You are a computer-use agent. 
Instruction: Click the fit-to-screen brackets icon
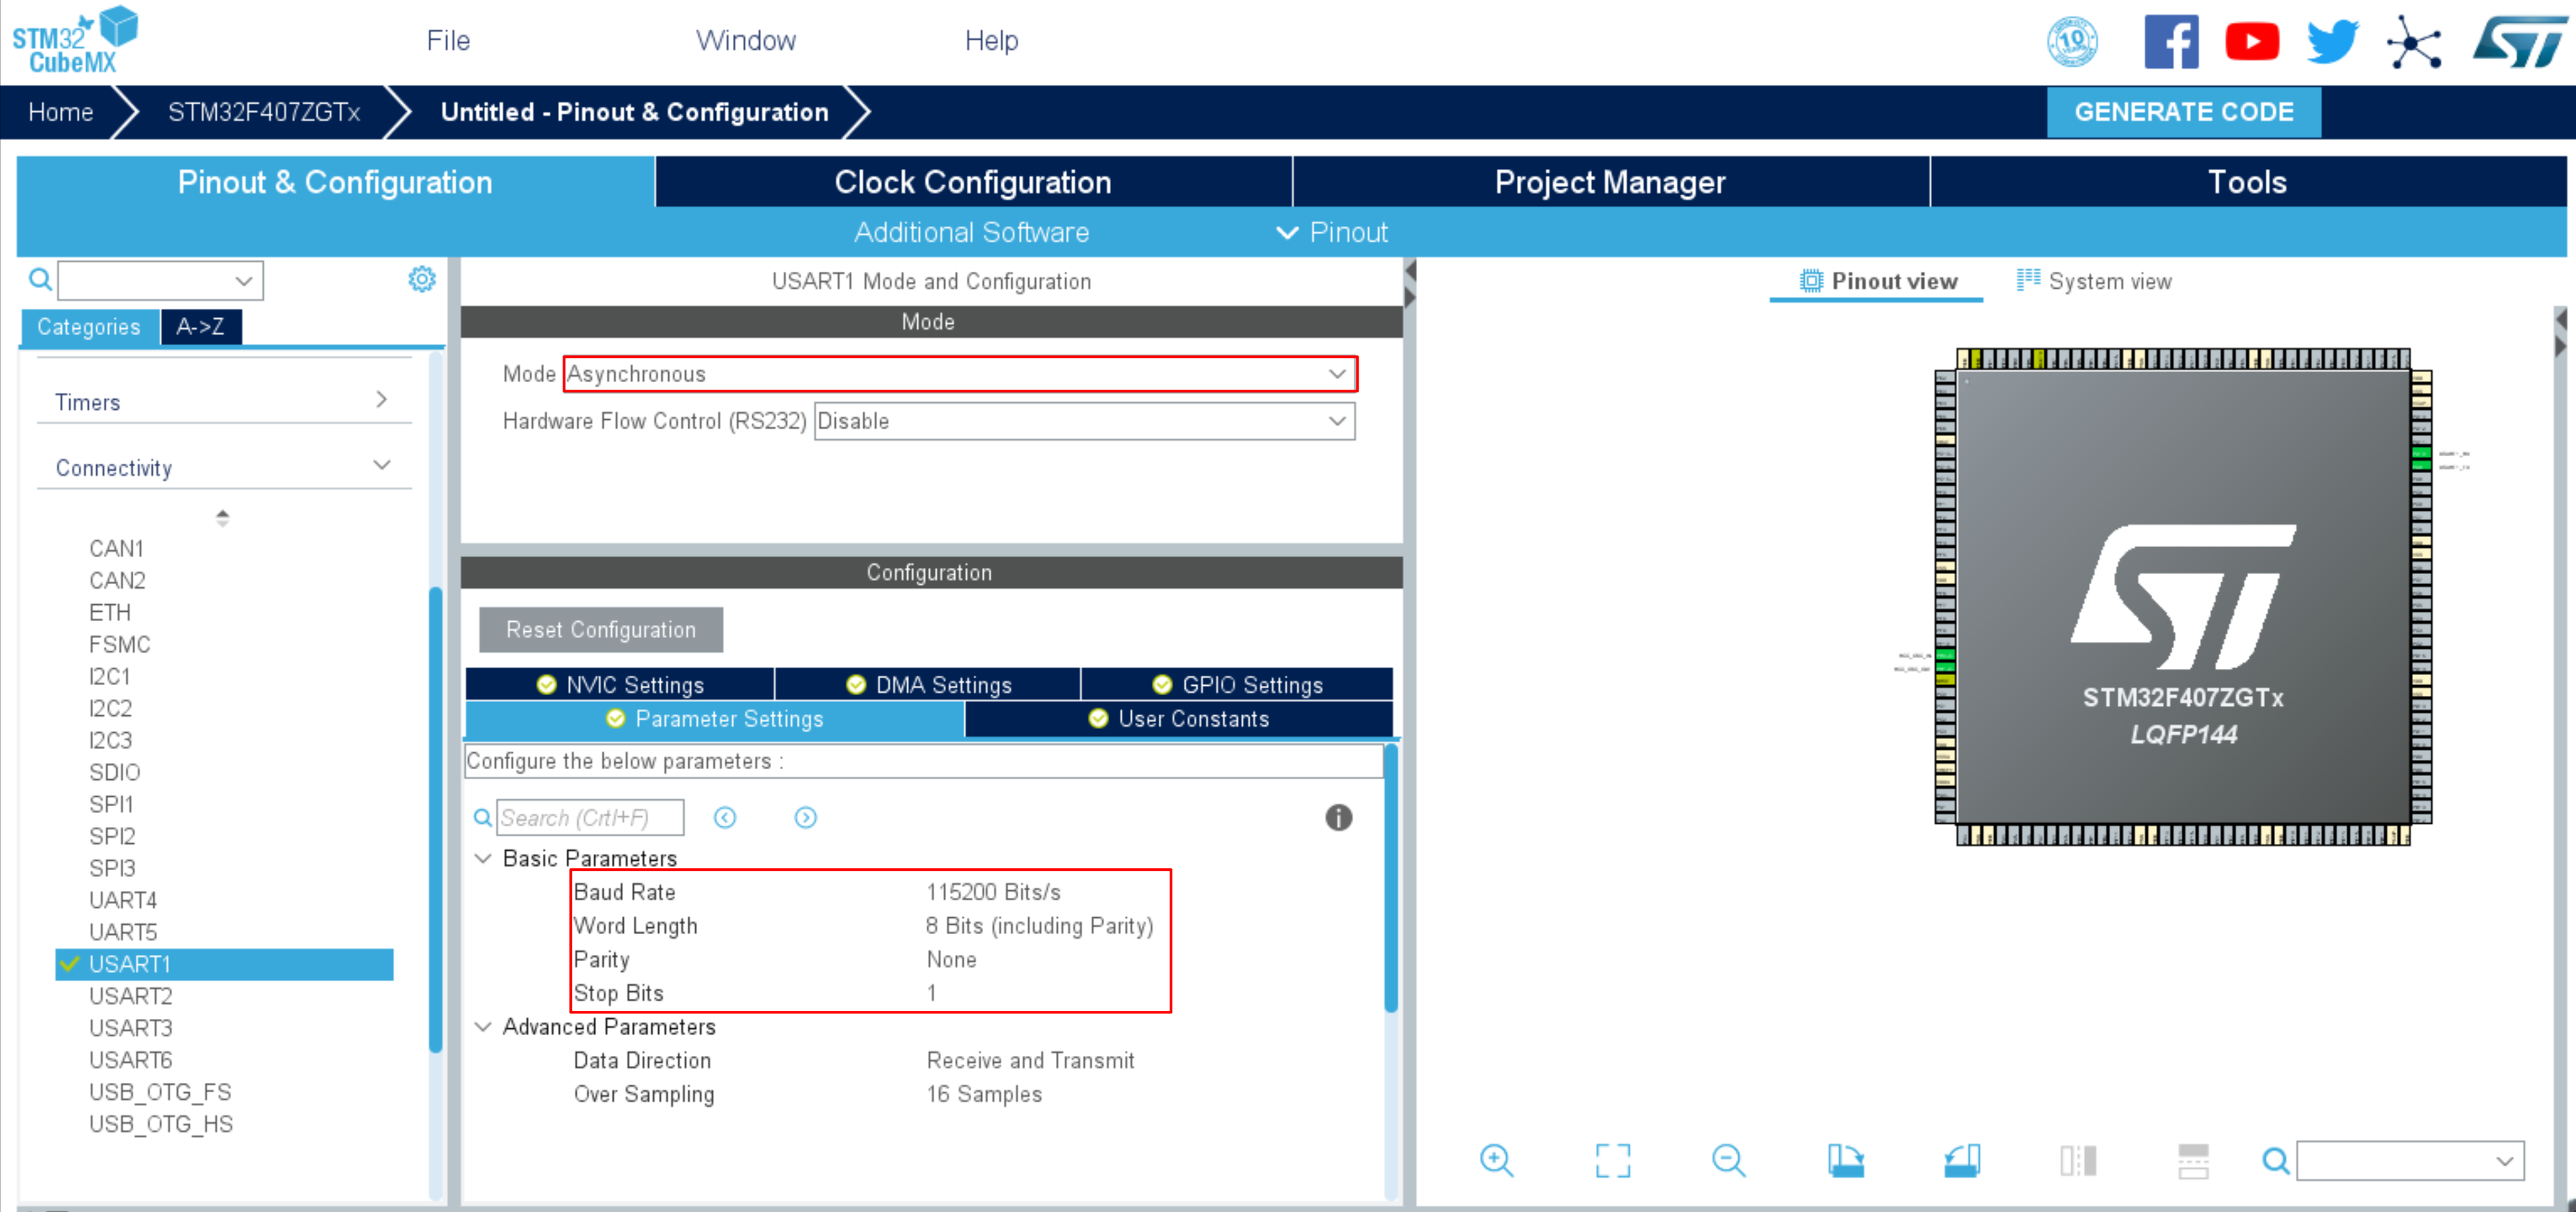(1612, 1160)
